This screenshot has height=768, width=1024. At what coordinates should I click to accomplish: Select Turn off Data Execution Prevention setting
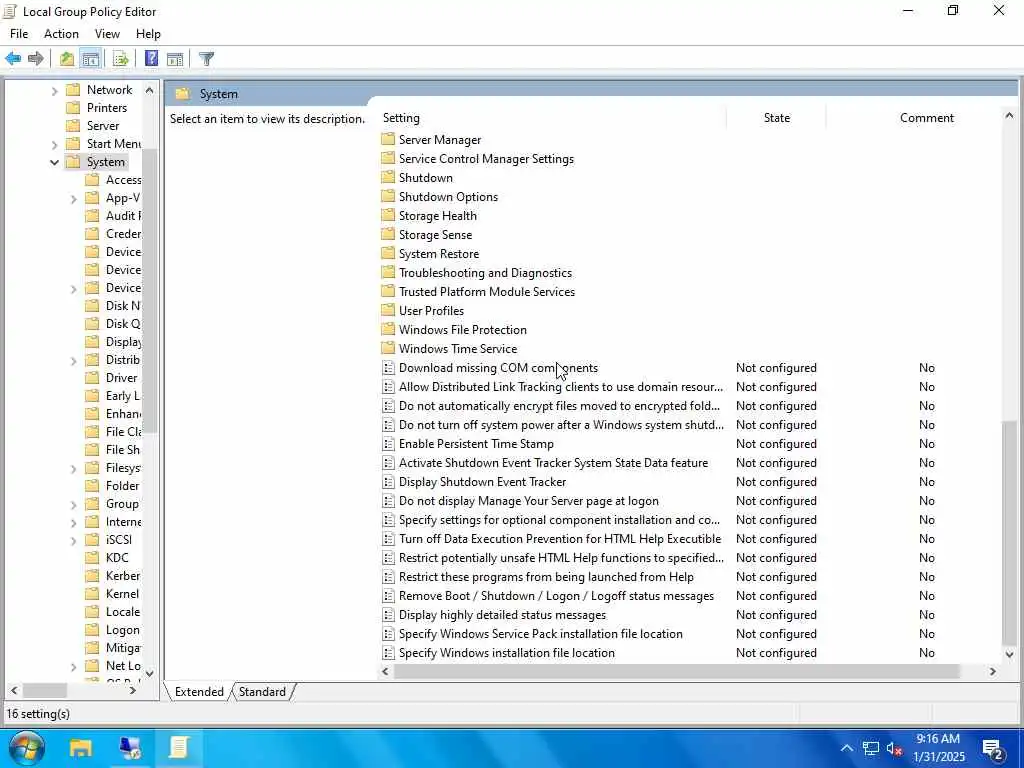click(560, 539)
